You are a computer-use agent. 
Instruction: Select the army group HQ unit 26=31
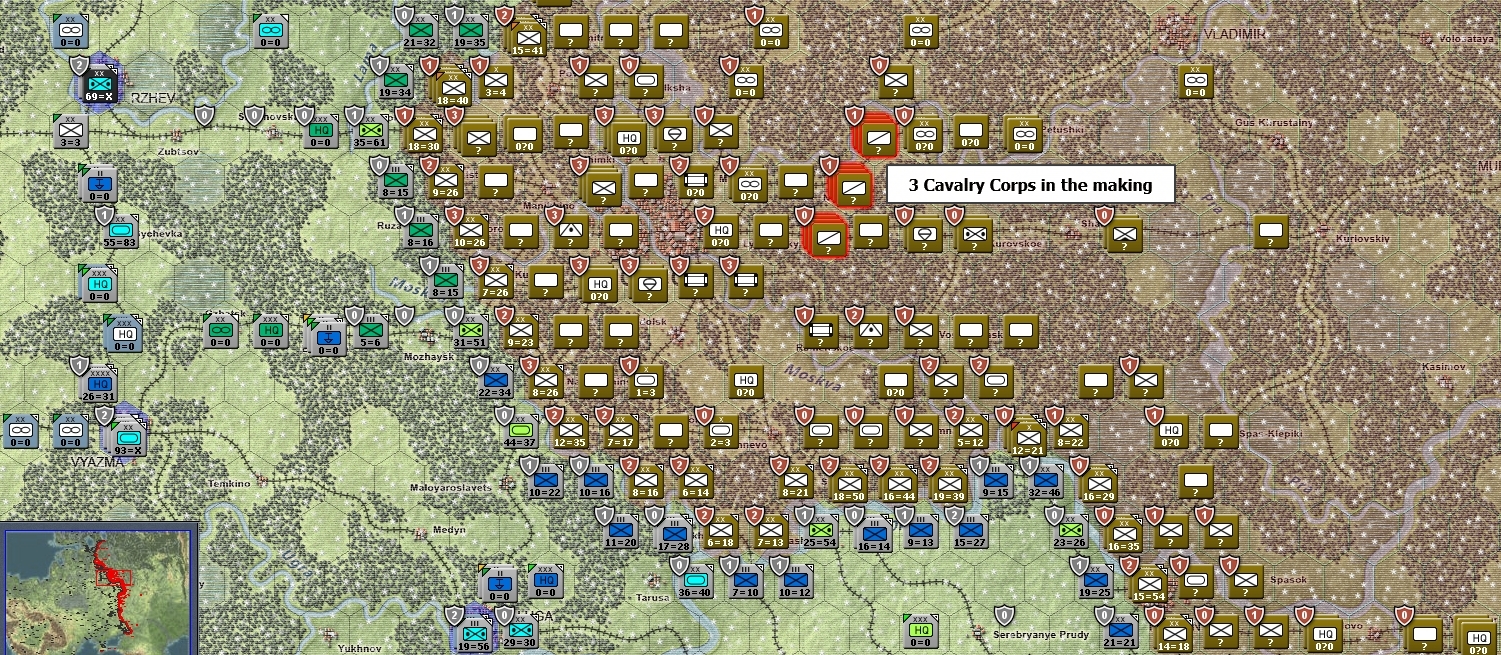[x=99, y=383]
